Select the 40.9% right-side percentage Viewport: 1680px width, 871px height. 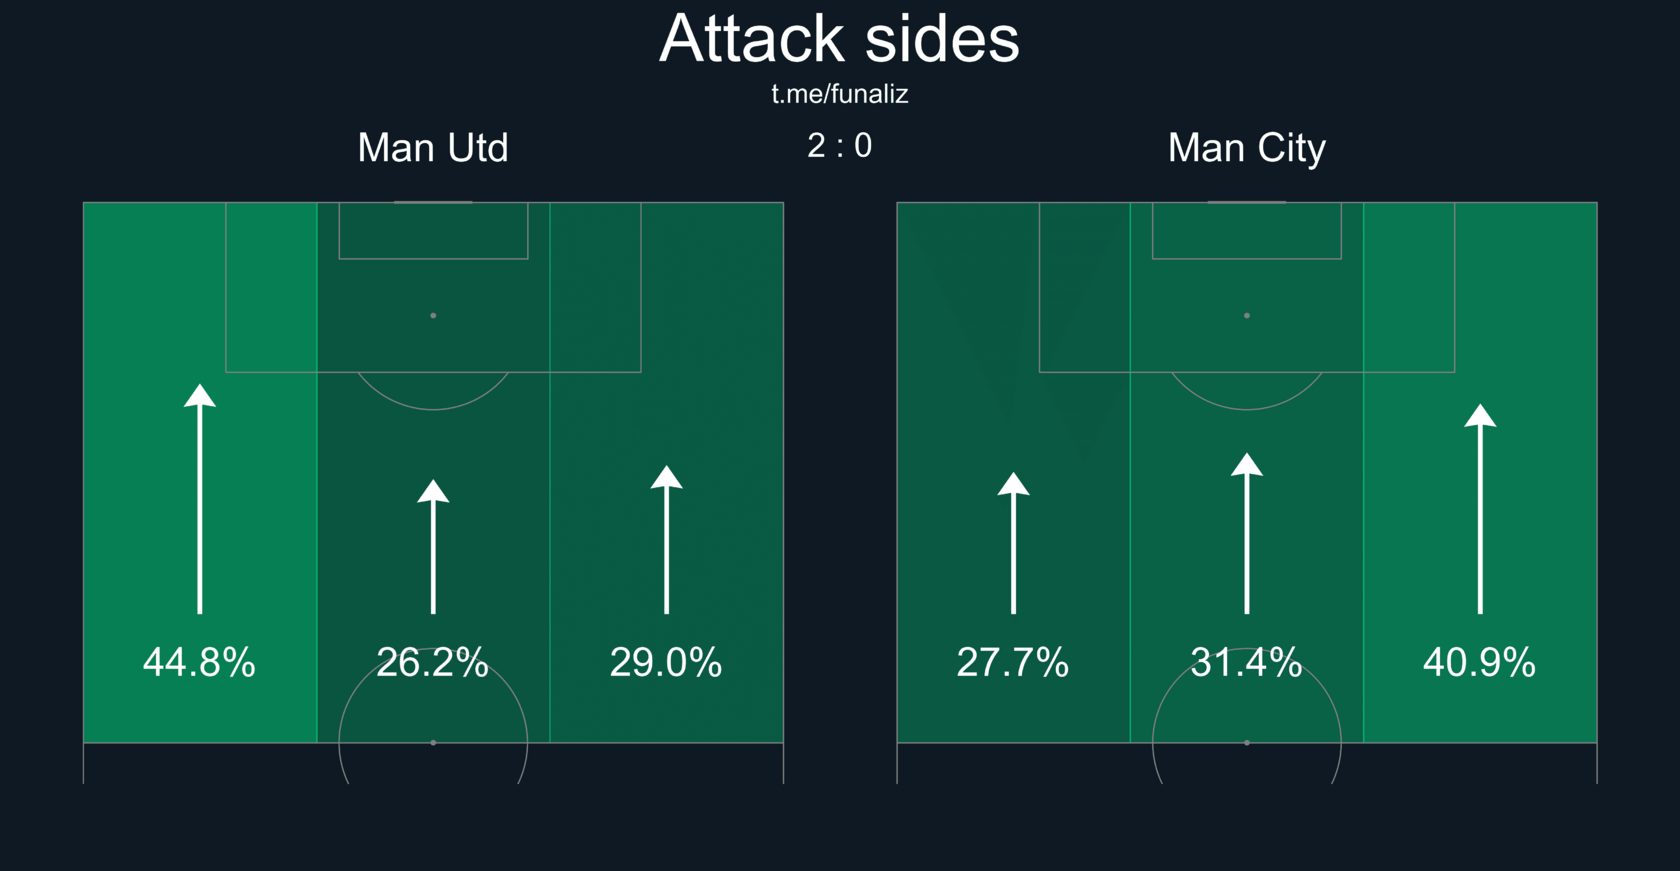tap(1479, 662)
